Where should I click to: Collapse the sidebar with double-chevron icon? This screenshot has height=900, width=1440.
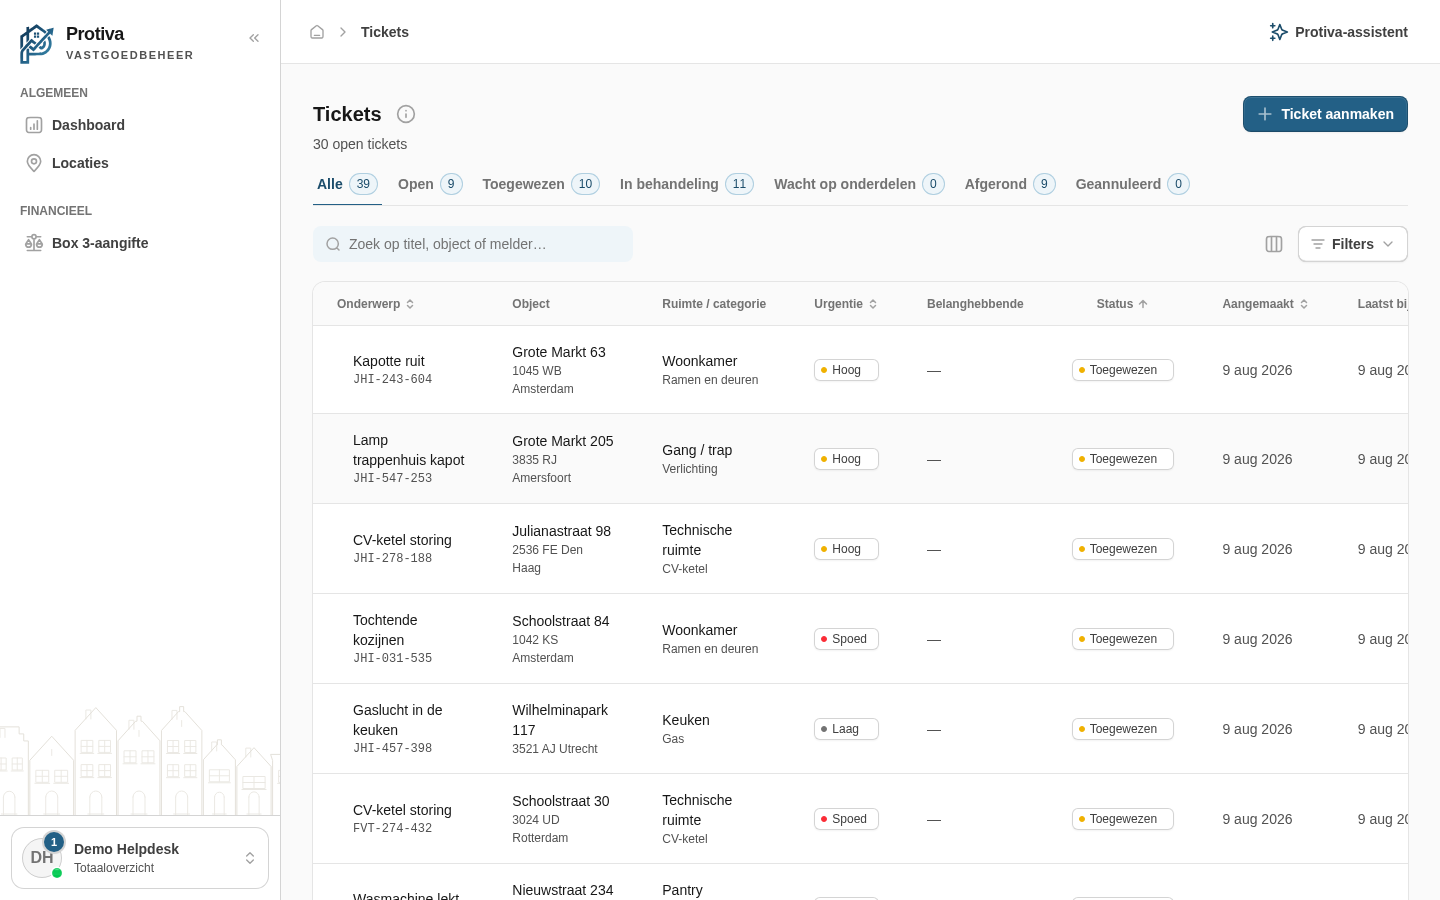tap(254, 38)
